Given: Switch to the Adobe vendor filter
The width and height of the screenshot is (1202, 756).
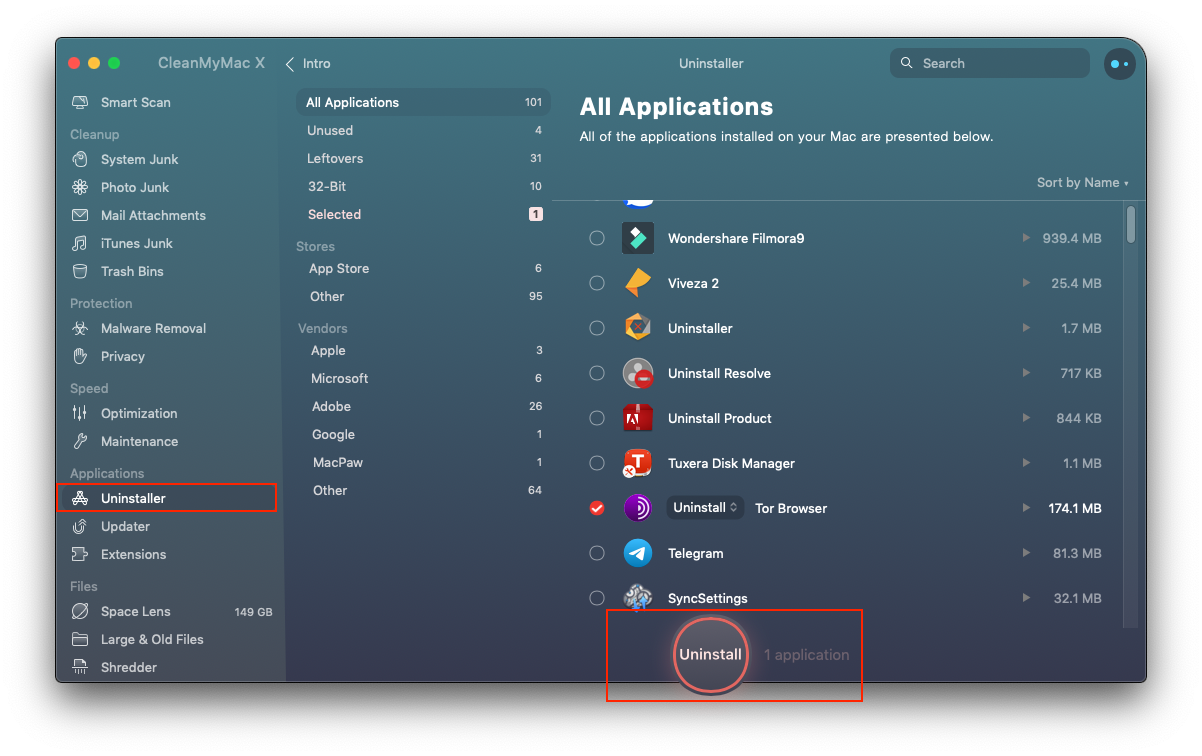Looking at the screenshot, I should tap(331, 407).
